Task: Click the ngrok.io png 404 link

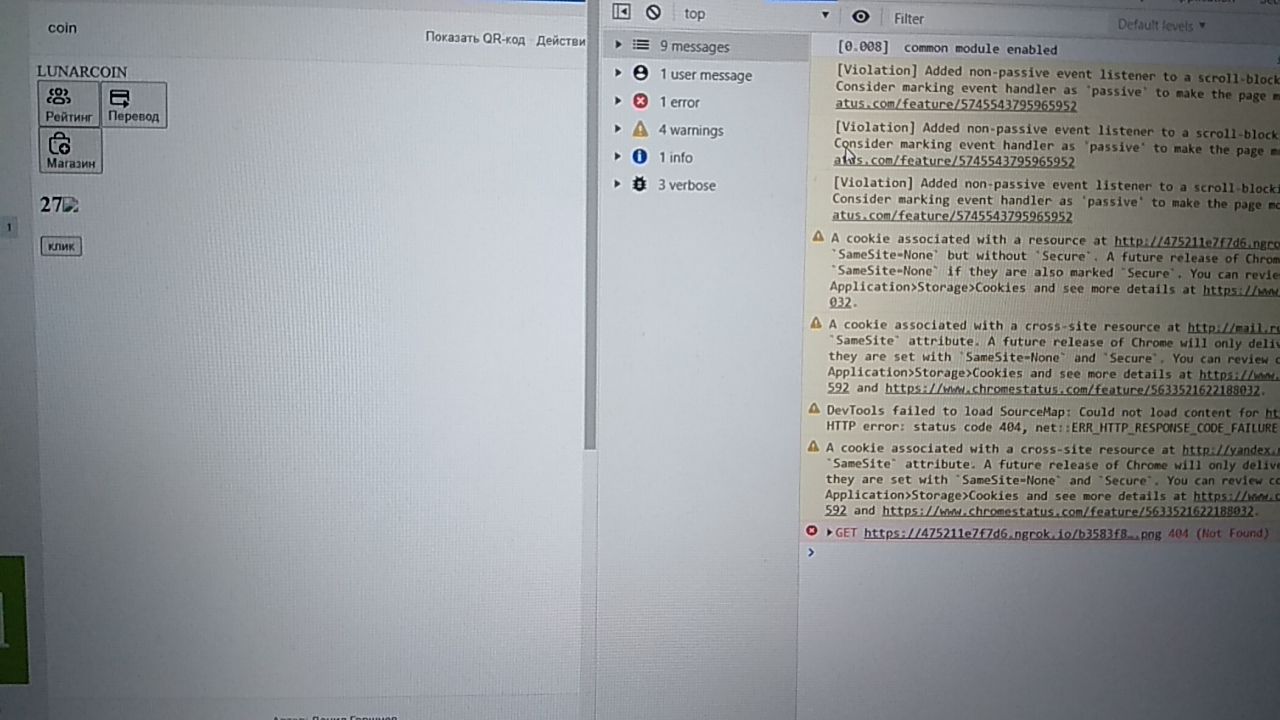Action: pos(1012,534)
